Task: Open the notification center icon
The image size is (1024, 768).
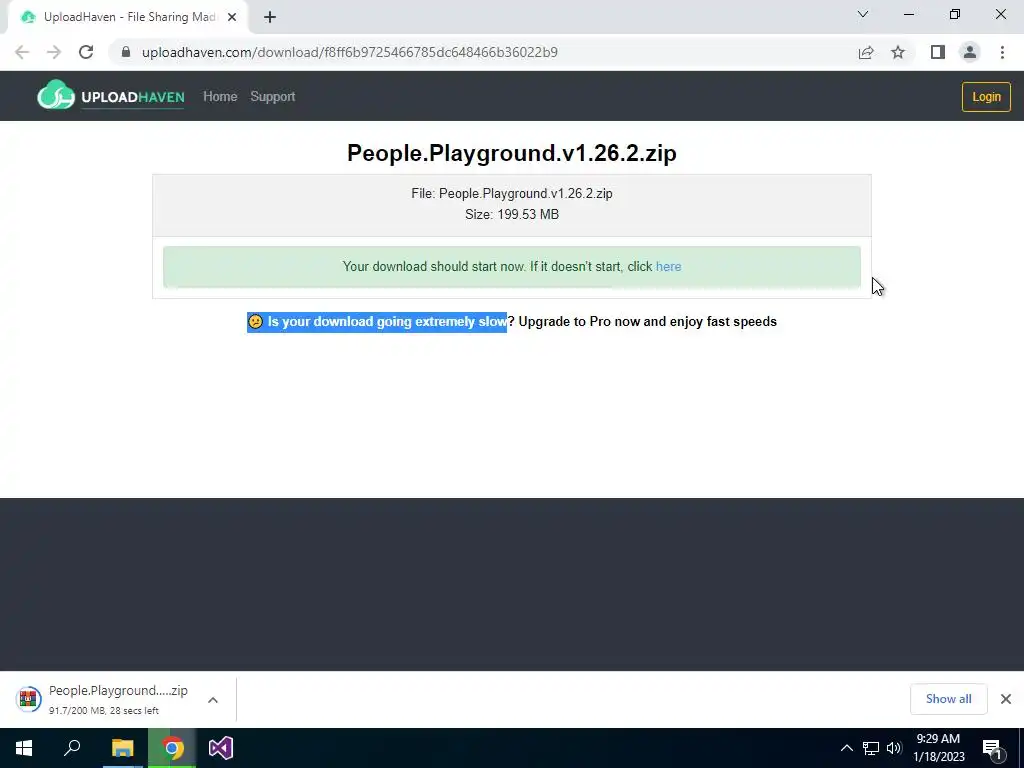Action: [992, 748]
